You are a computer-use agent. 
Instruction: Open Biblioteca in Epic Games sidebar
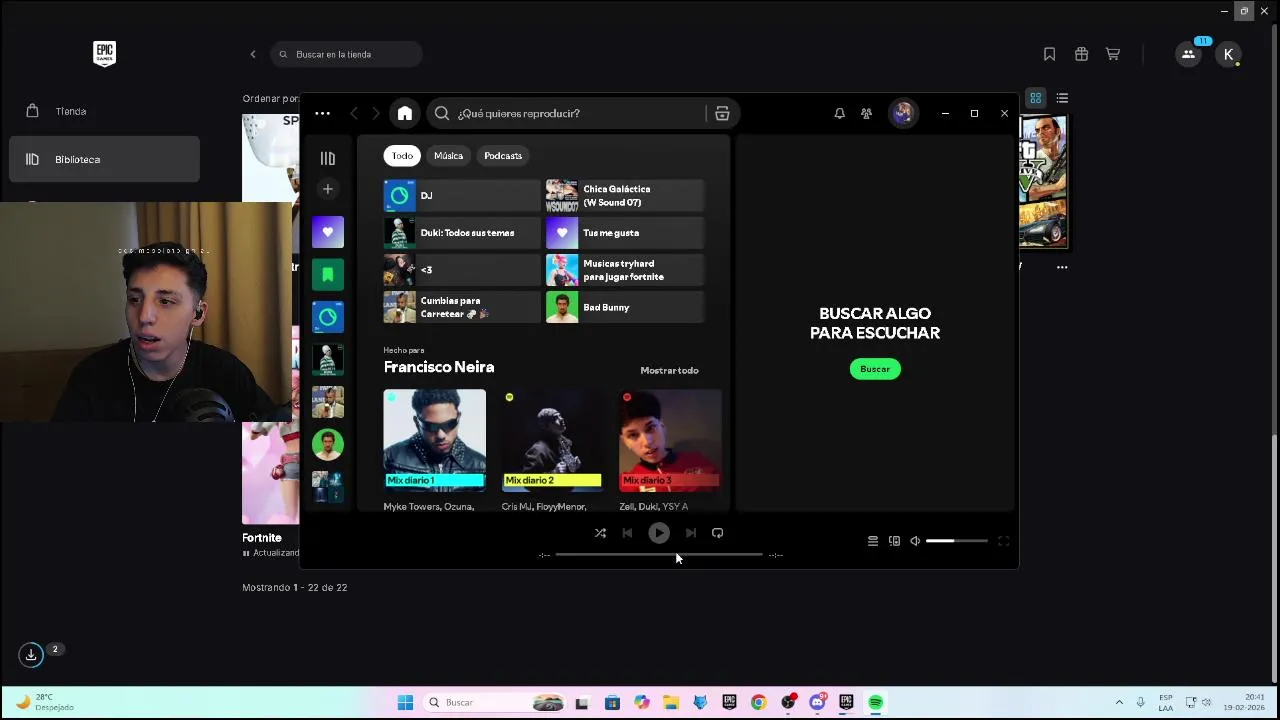[x=104, y=159]
